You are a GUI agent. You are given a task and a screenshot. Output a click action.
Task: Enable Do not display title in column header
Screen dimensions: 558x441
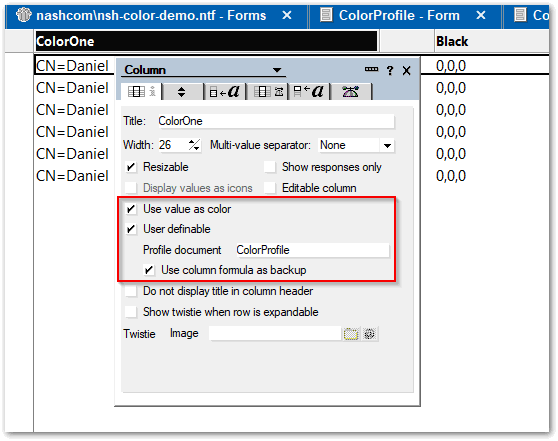click(x=131, y=291)
